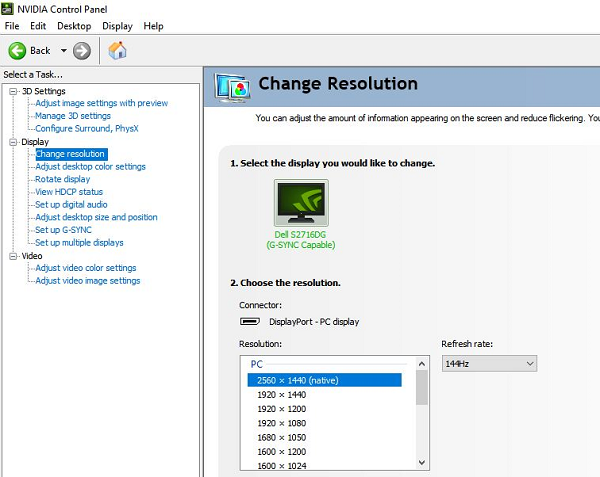Open Configure Surround, PhysX
The image size is (600, 477).
pyautogui.click(x=87, y=129)
